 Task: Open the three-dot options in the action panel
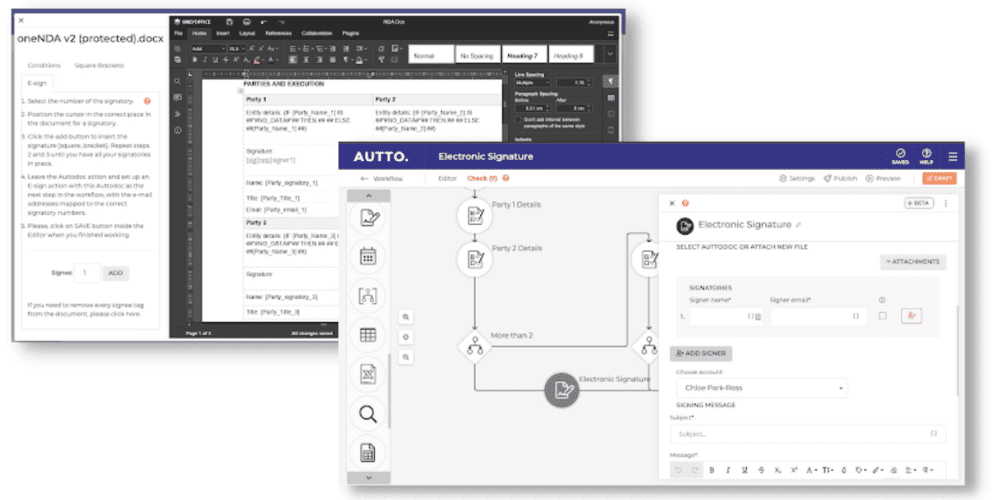tap(946, 203)
